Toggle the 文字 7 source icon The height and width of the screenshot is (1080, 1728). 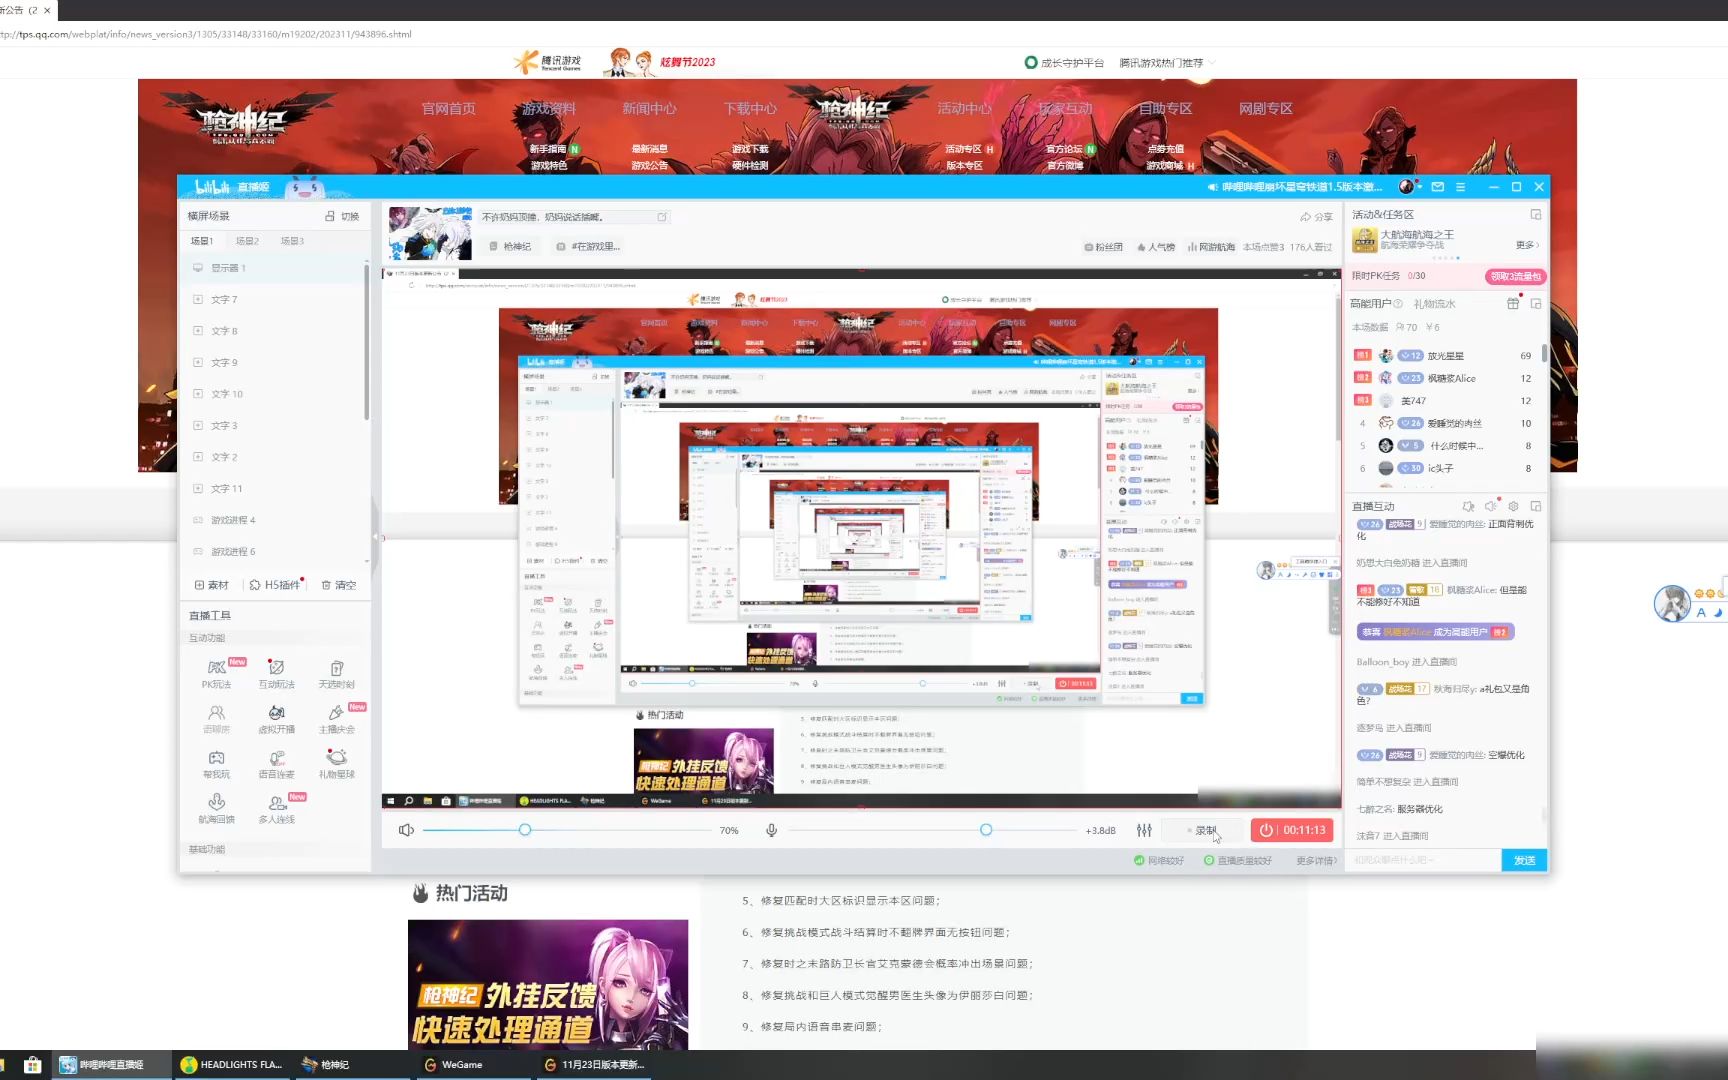click(x=198, y=299)
